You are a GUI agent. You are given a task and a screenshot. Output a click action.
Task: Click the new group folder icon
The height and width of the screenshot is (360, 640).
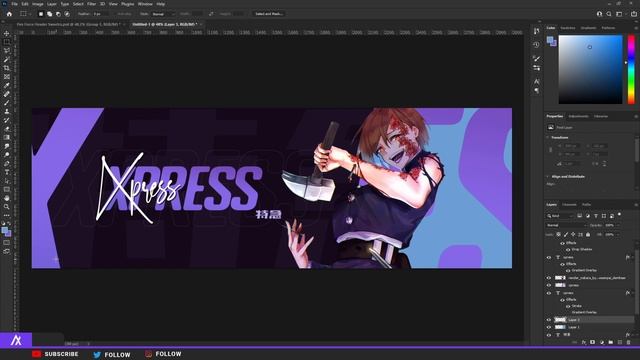point(611,342)
